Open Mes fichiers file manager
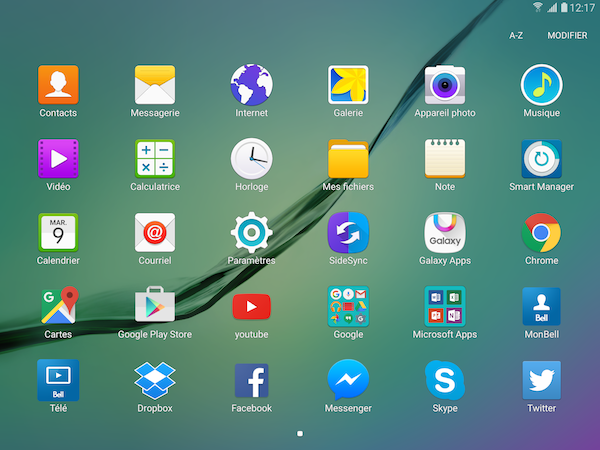Viewport: 600px width, 450px height. [x=348, y=158]
